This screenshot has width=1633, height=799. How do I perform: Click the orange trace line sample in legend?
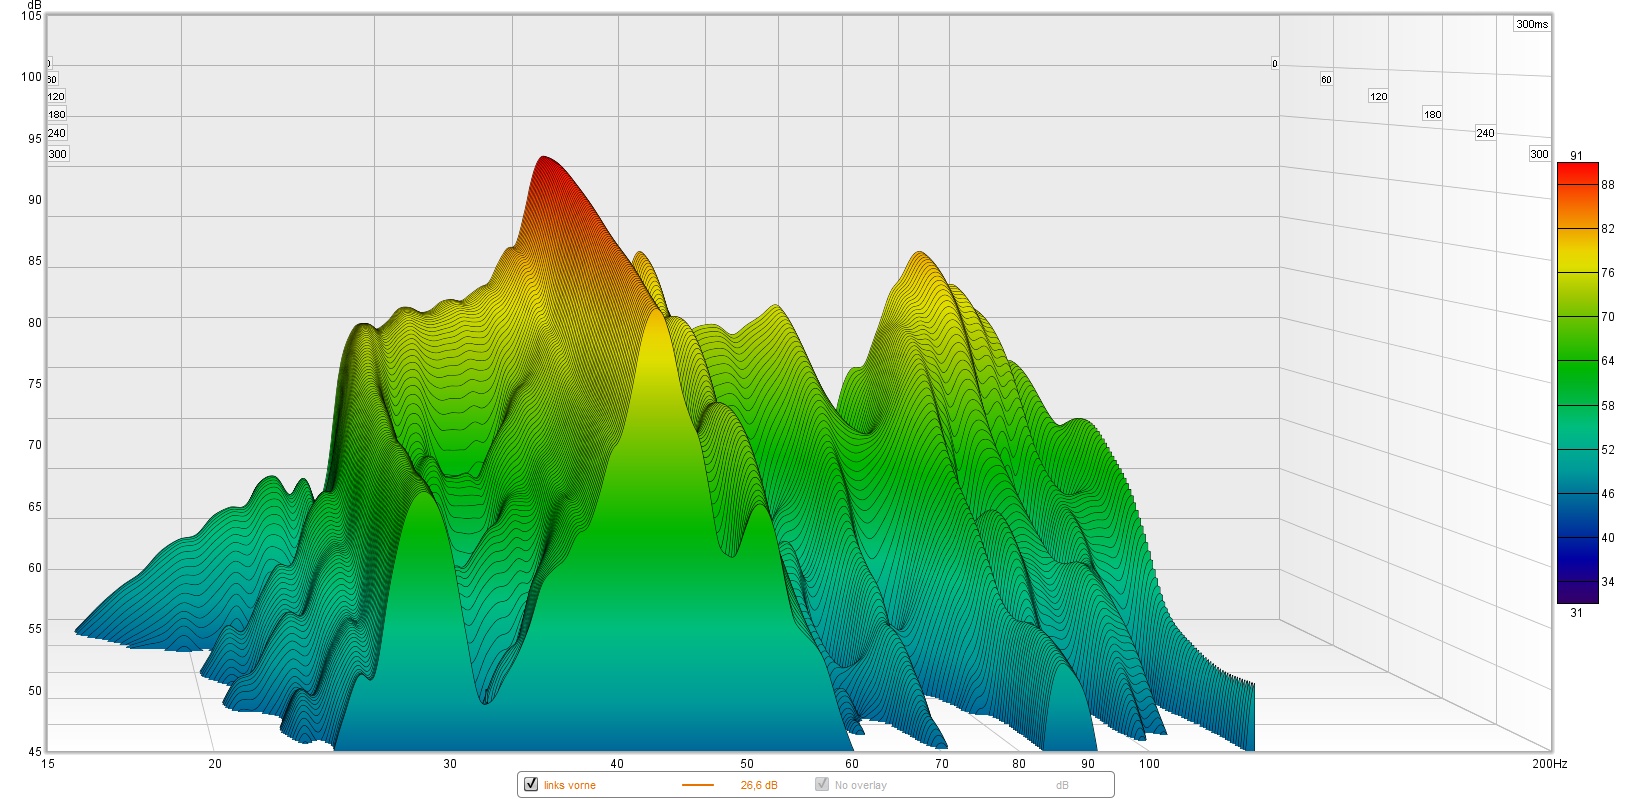(697, 785)
